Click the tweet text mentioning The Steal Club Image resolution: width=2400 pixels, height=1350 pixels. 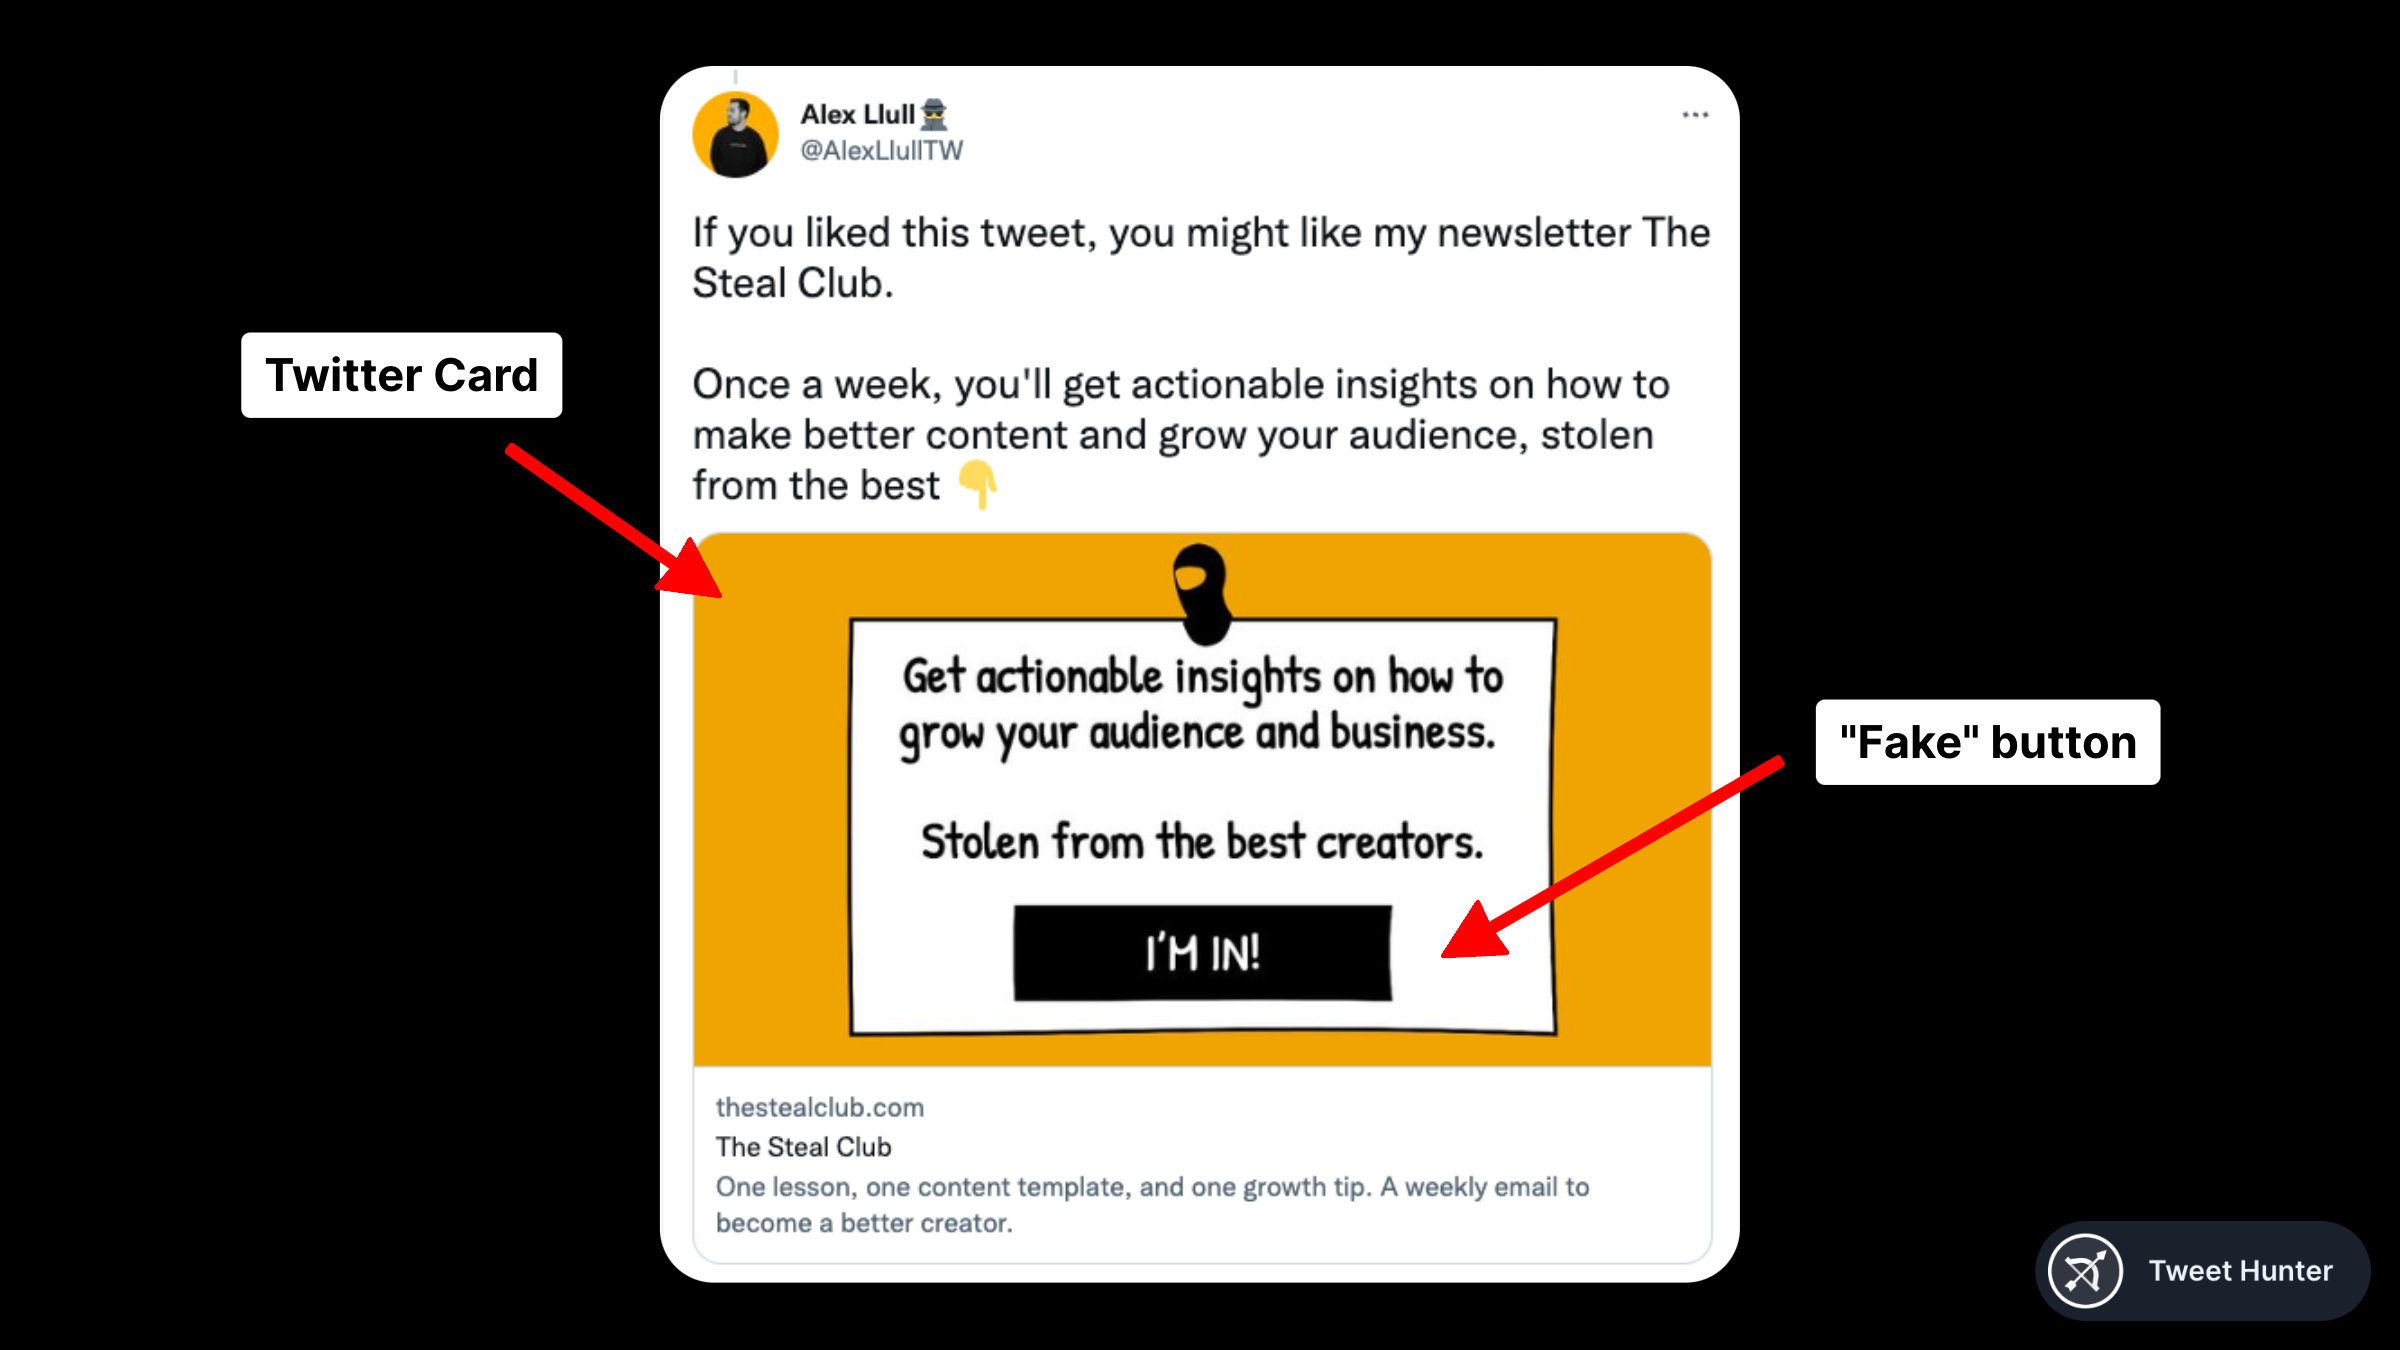click(x=1201, y=258)
